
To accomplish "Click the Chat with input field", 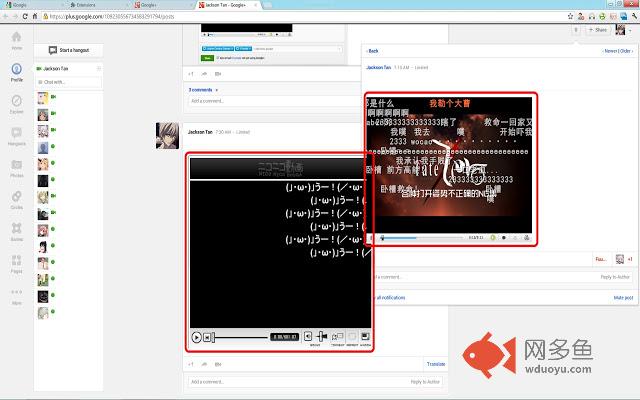I will [x=68, y=82].
